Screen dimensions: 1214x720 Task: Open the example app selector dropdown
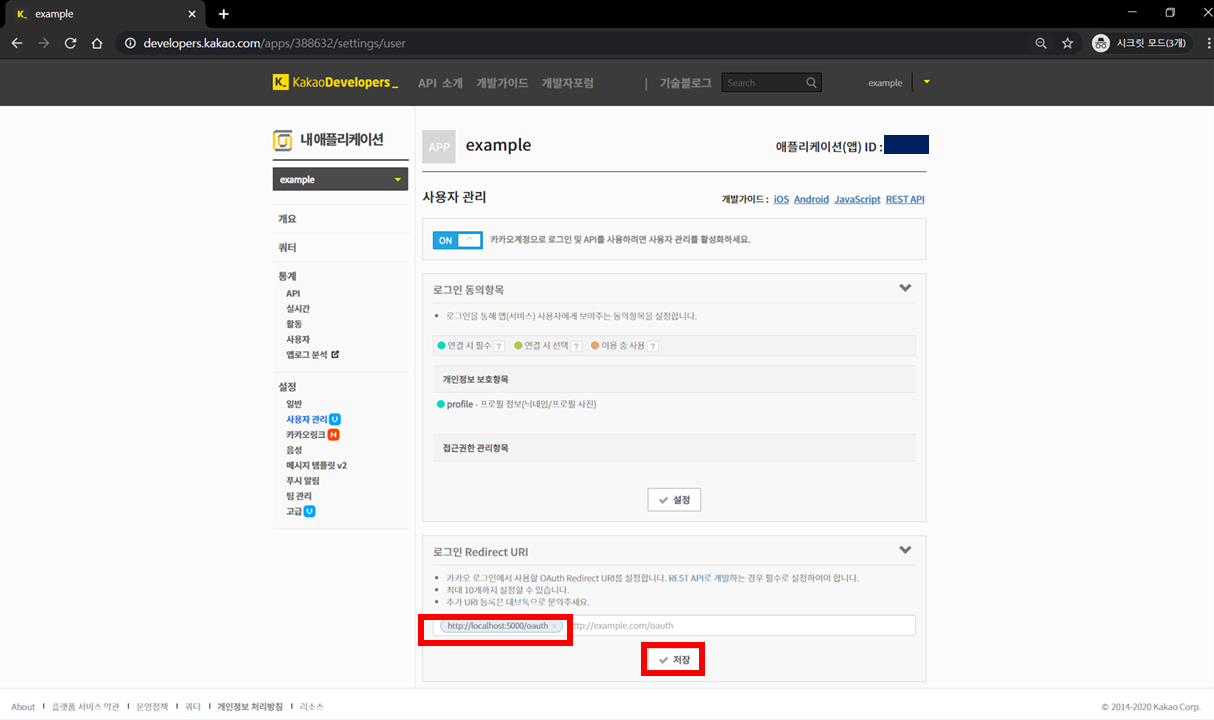(x=340, y=179)
